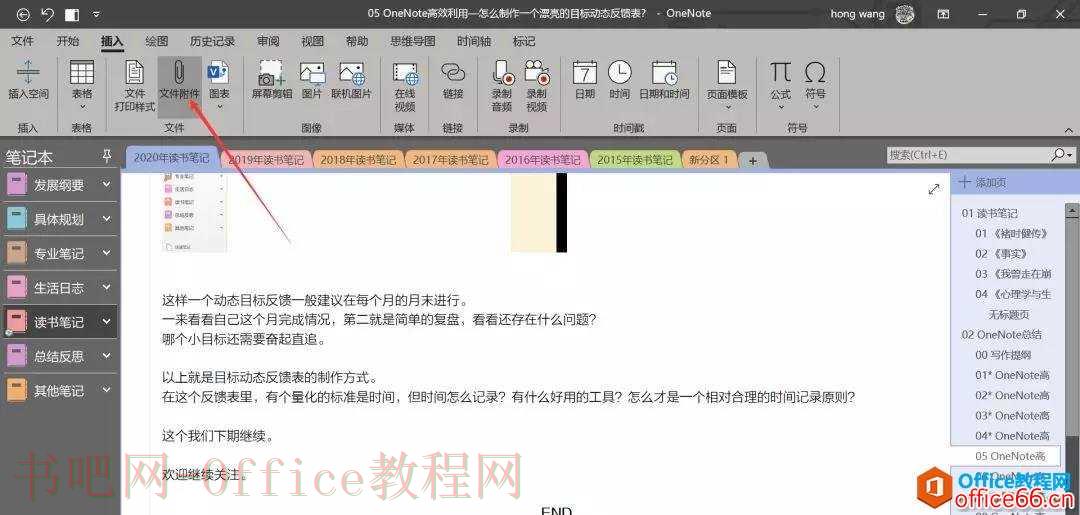1080x515 pixels.
Task: Open the 专业笔记 notebook
Action: point(60,253)
